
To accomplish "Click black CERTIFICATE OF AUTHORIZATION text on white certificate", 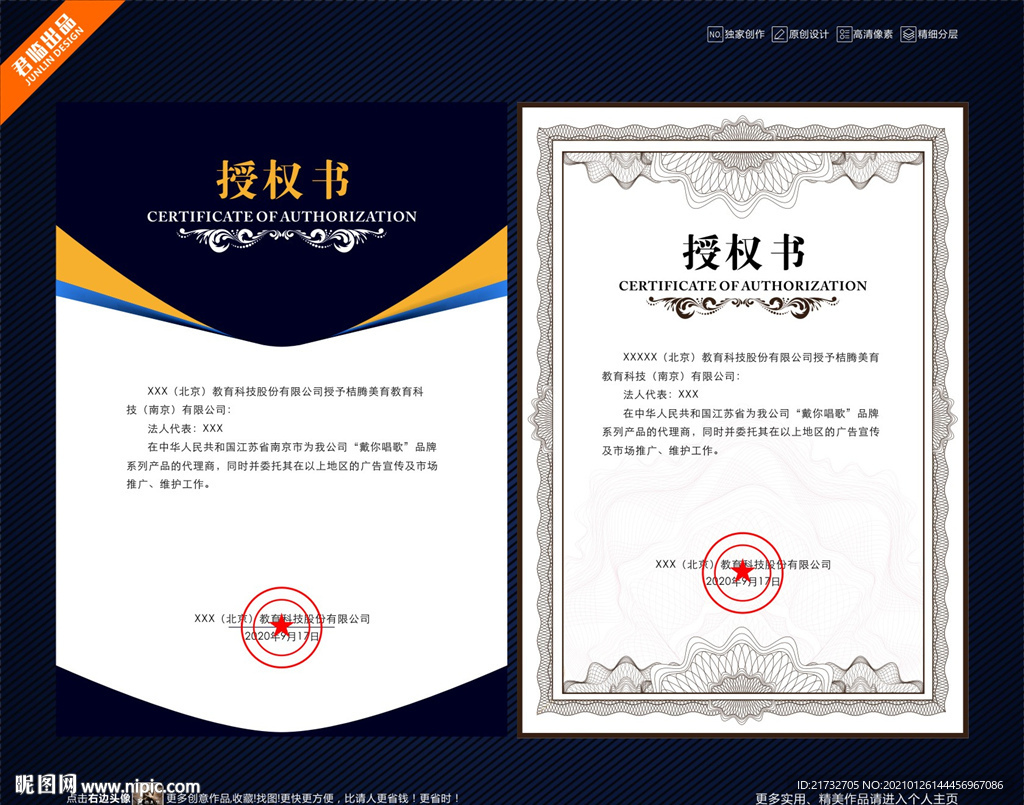I will [743, 286].
